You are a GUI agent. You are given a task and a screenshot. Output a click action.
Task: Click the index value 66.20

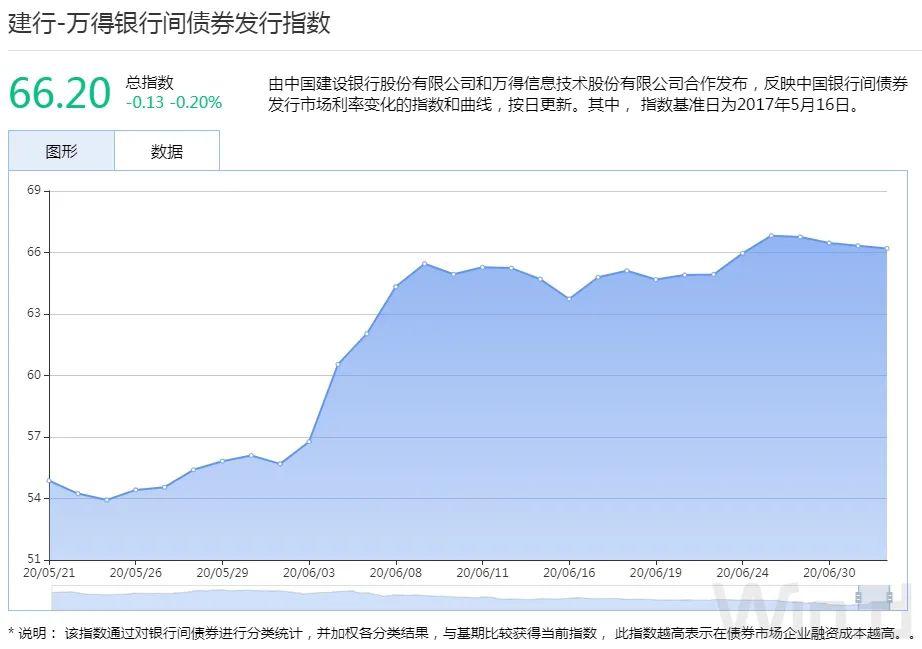coord(59,93)
